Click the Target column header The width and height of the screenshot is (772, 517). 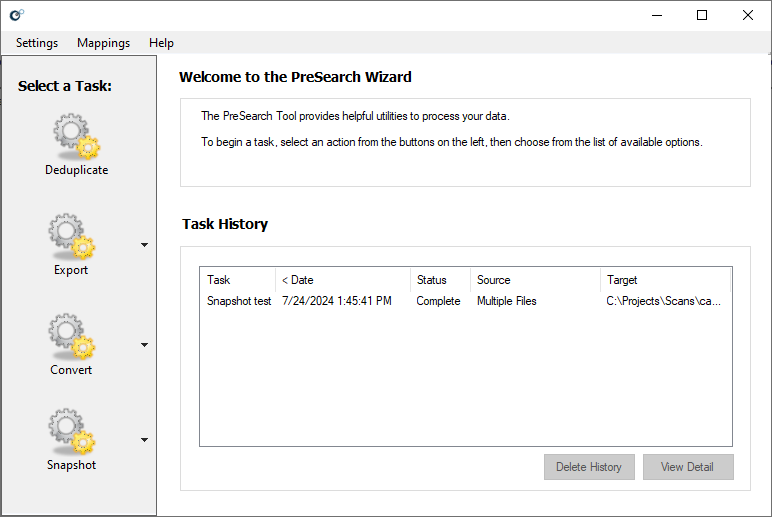pos(664,280)
